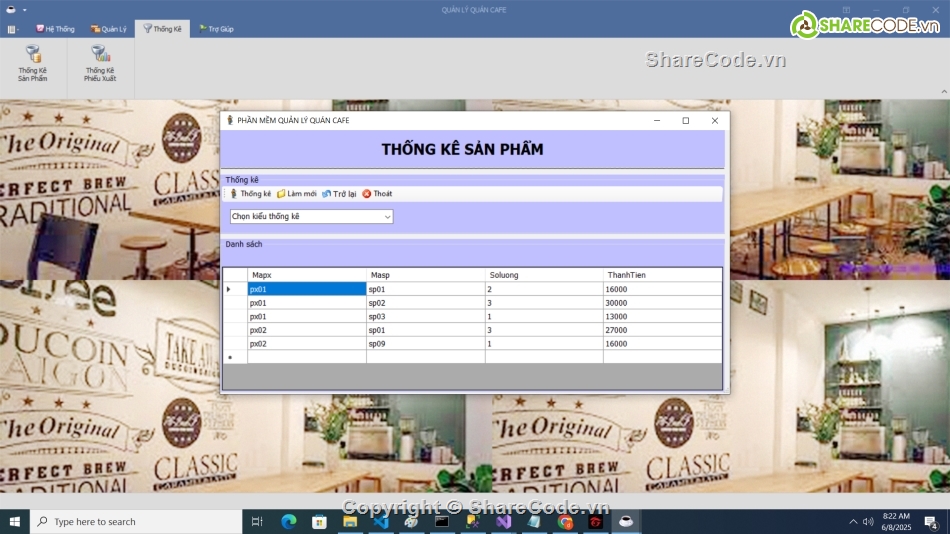Viewport: 950px width, 534px height.
Task: Click px02 cell in sp09 row
Action: click(307, 344)
